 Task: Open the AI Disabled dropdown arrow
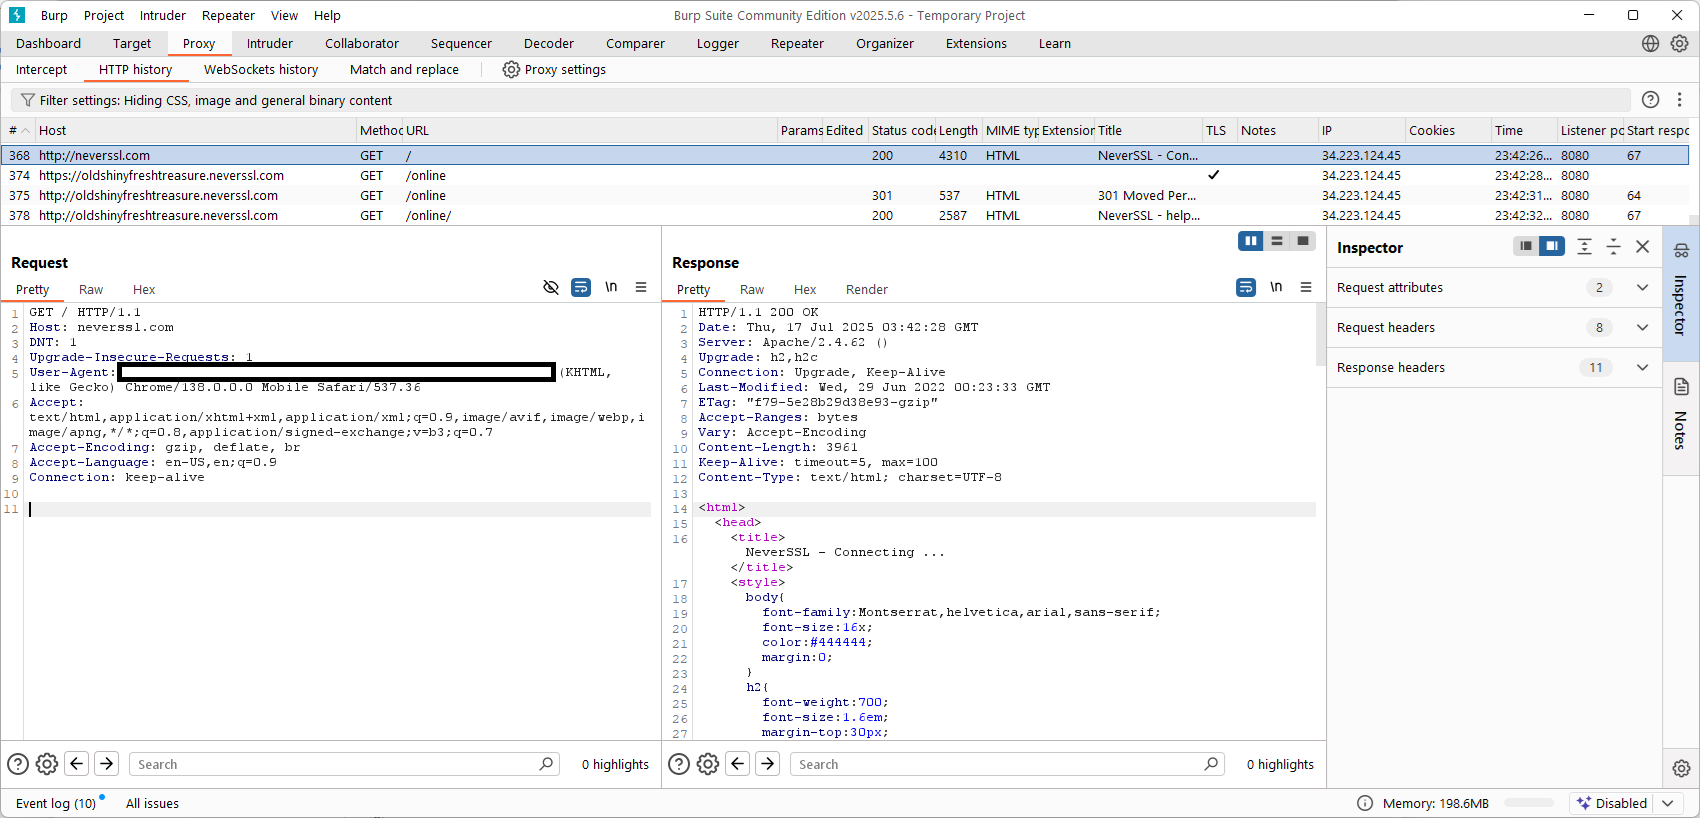click(x=1667, y=803)
